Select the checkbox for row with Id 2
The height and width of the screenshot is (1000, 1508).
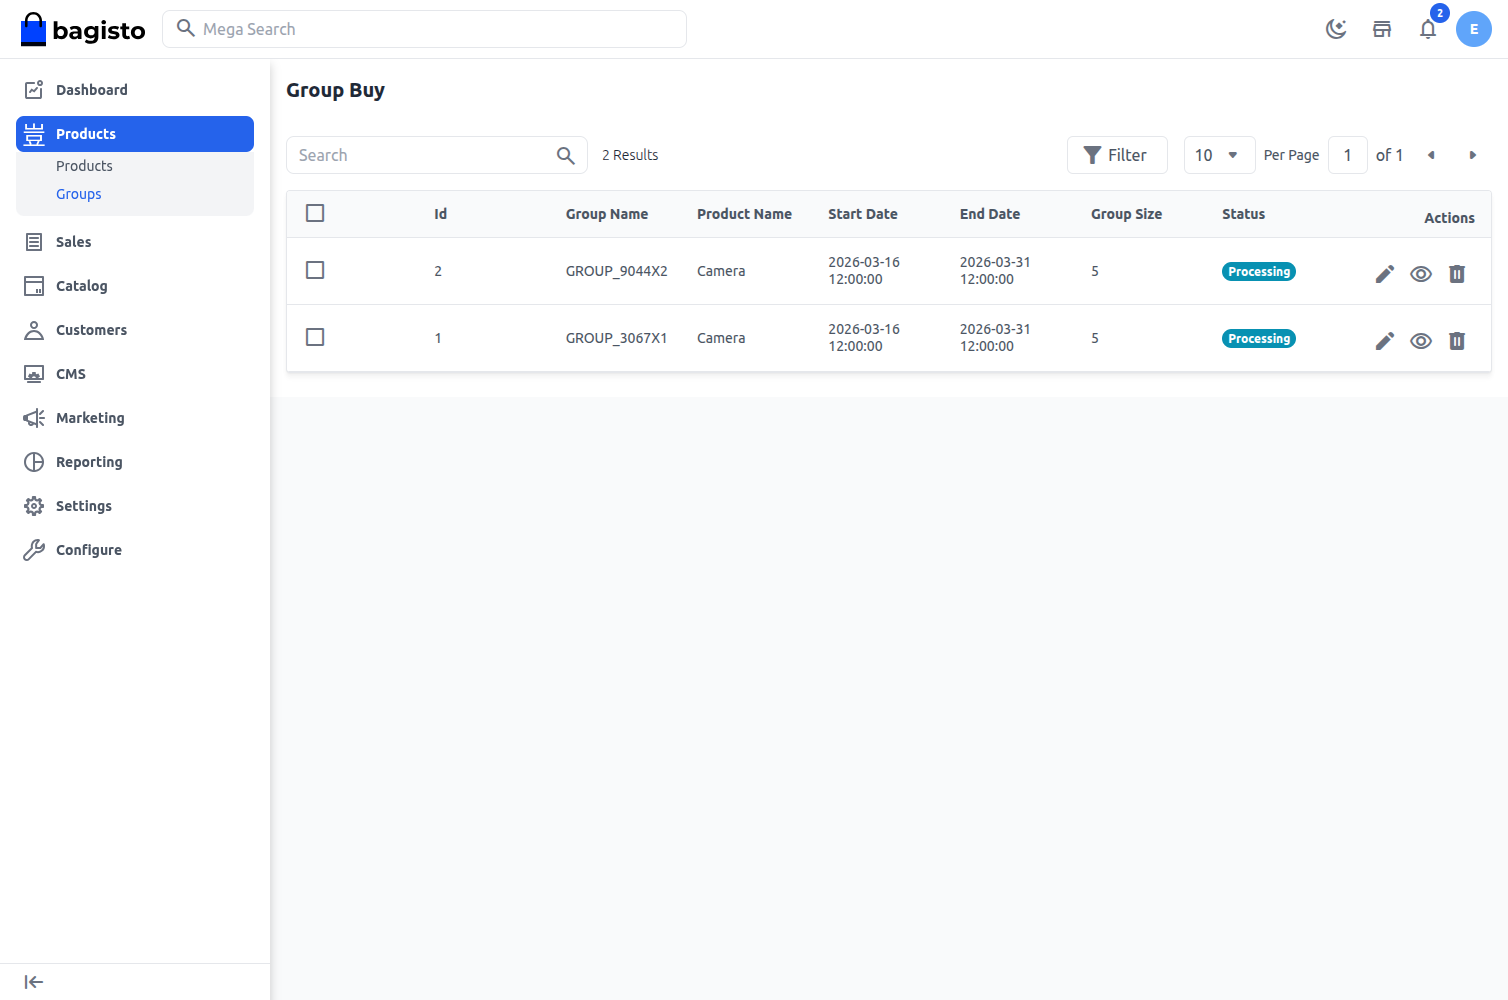point(315,270)
